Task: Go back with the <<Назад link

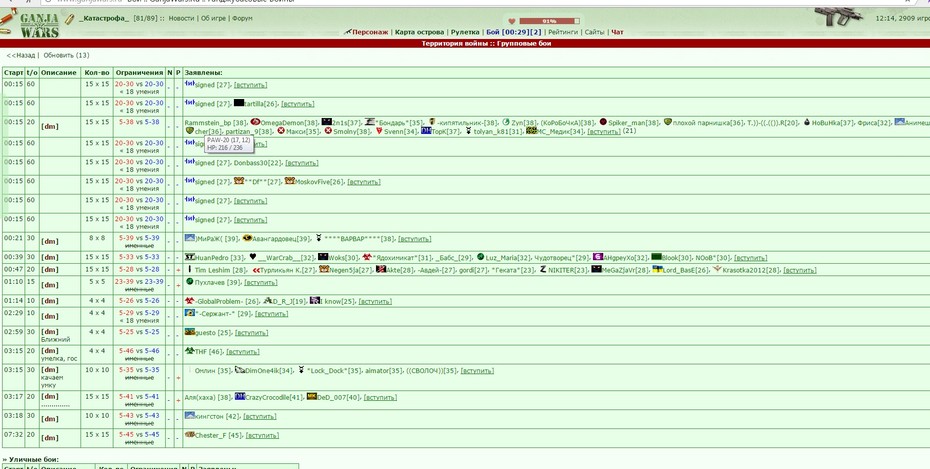Action: click(21, 55)
